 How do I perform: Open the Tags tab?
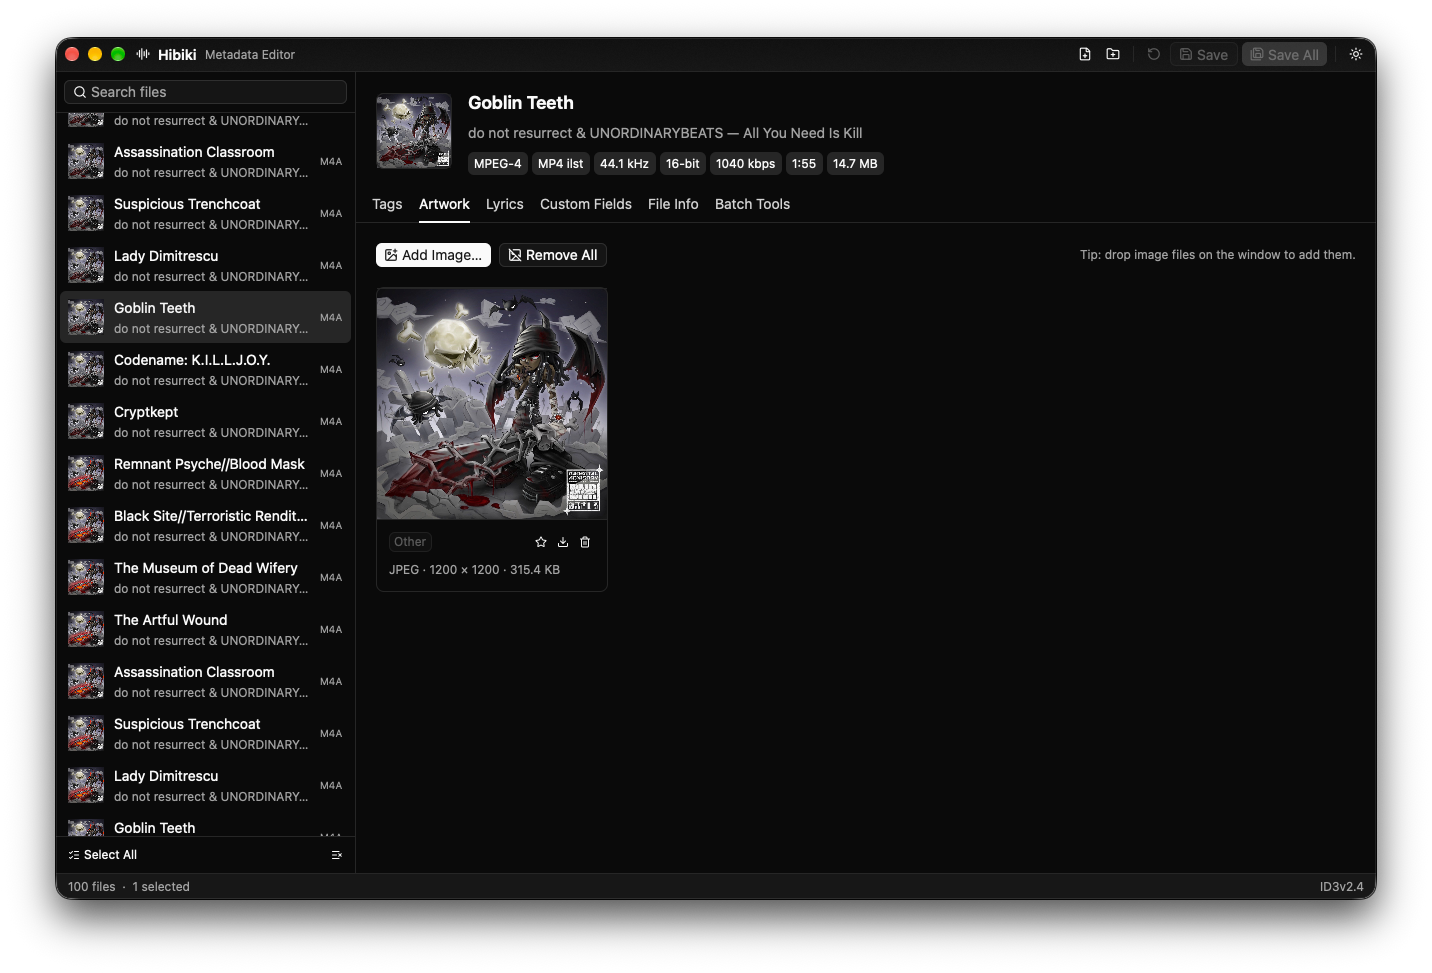coord(387,204)
